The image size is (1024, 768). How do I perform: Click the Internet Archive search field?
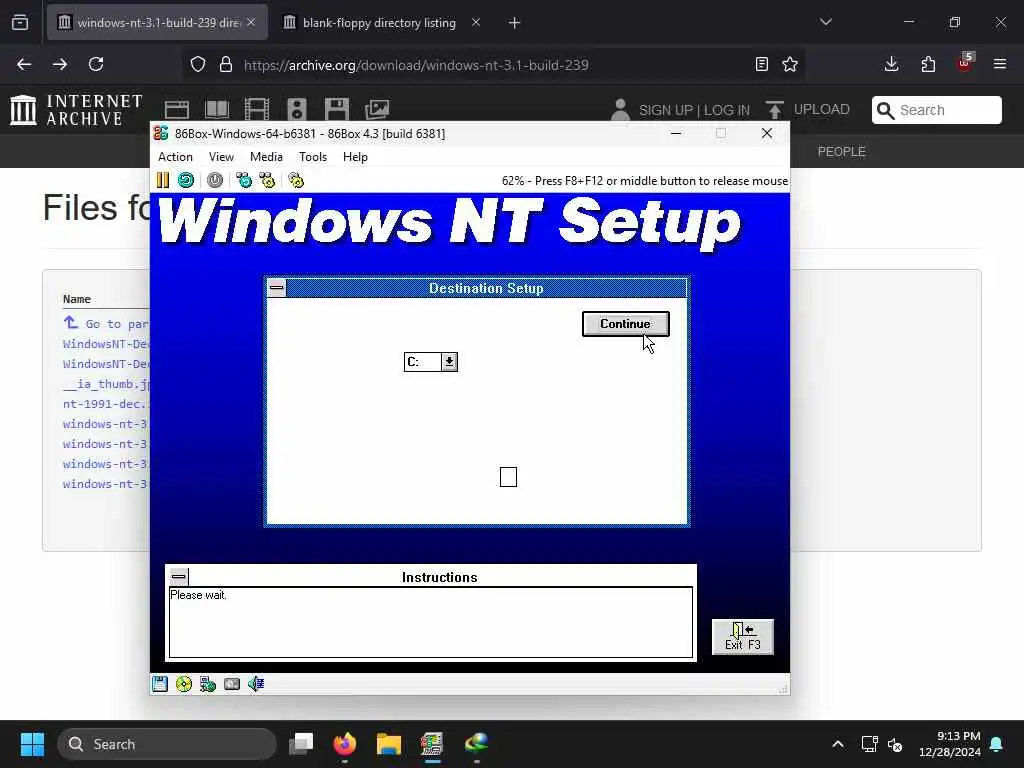937,110
